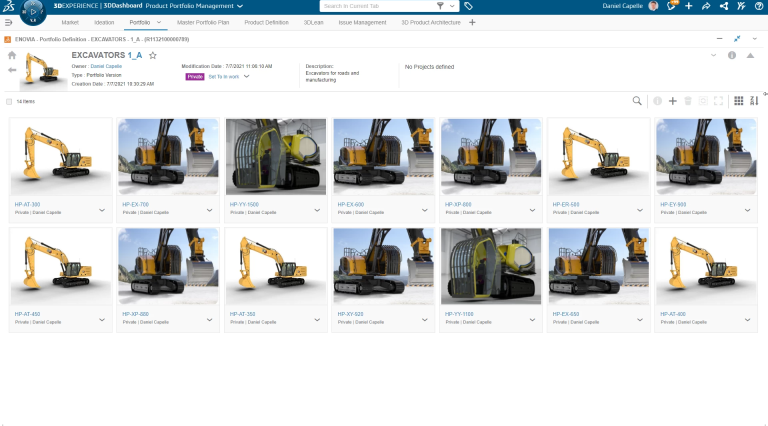Toggle the hamburger side menu icon
Viewport: 768px width, 426px height.
coord(8,22)
